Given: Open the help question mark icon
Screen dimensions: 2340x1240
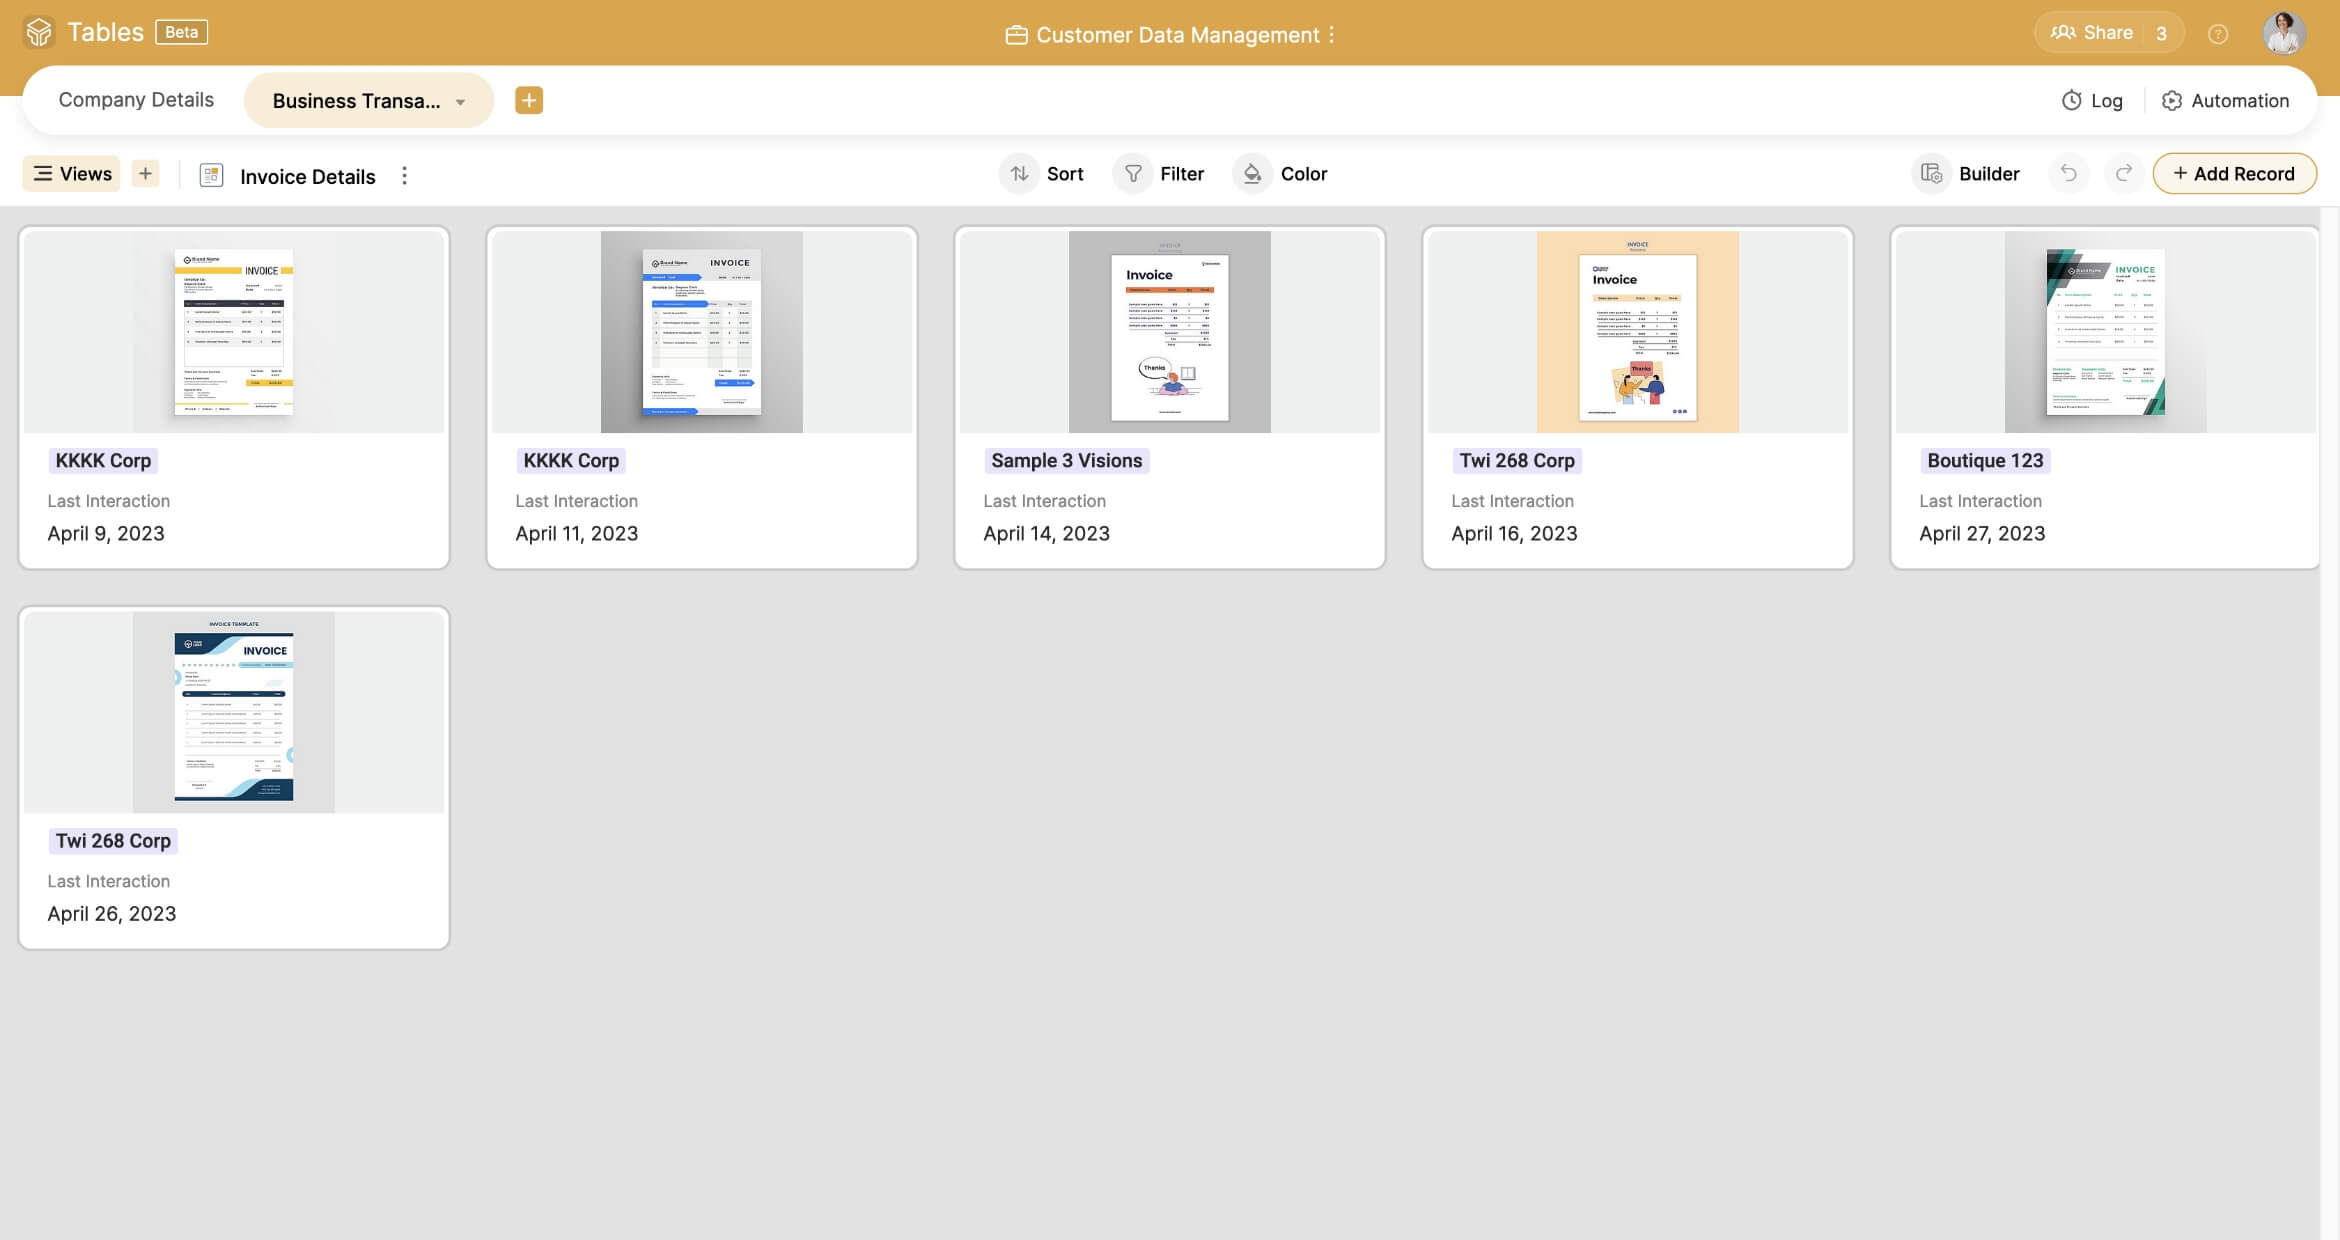Looking at the screenshot, I should point(2218,34).
